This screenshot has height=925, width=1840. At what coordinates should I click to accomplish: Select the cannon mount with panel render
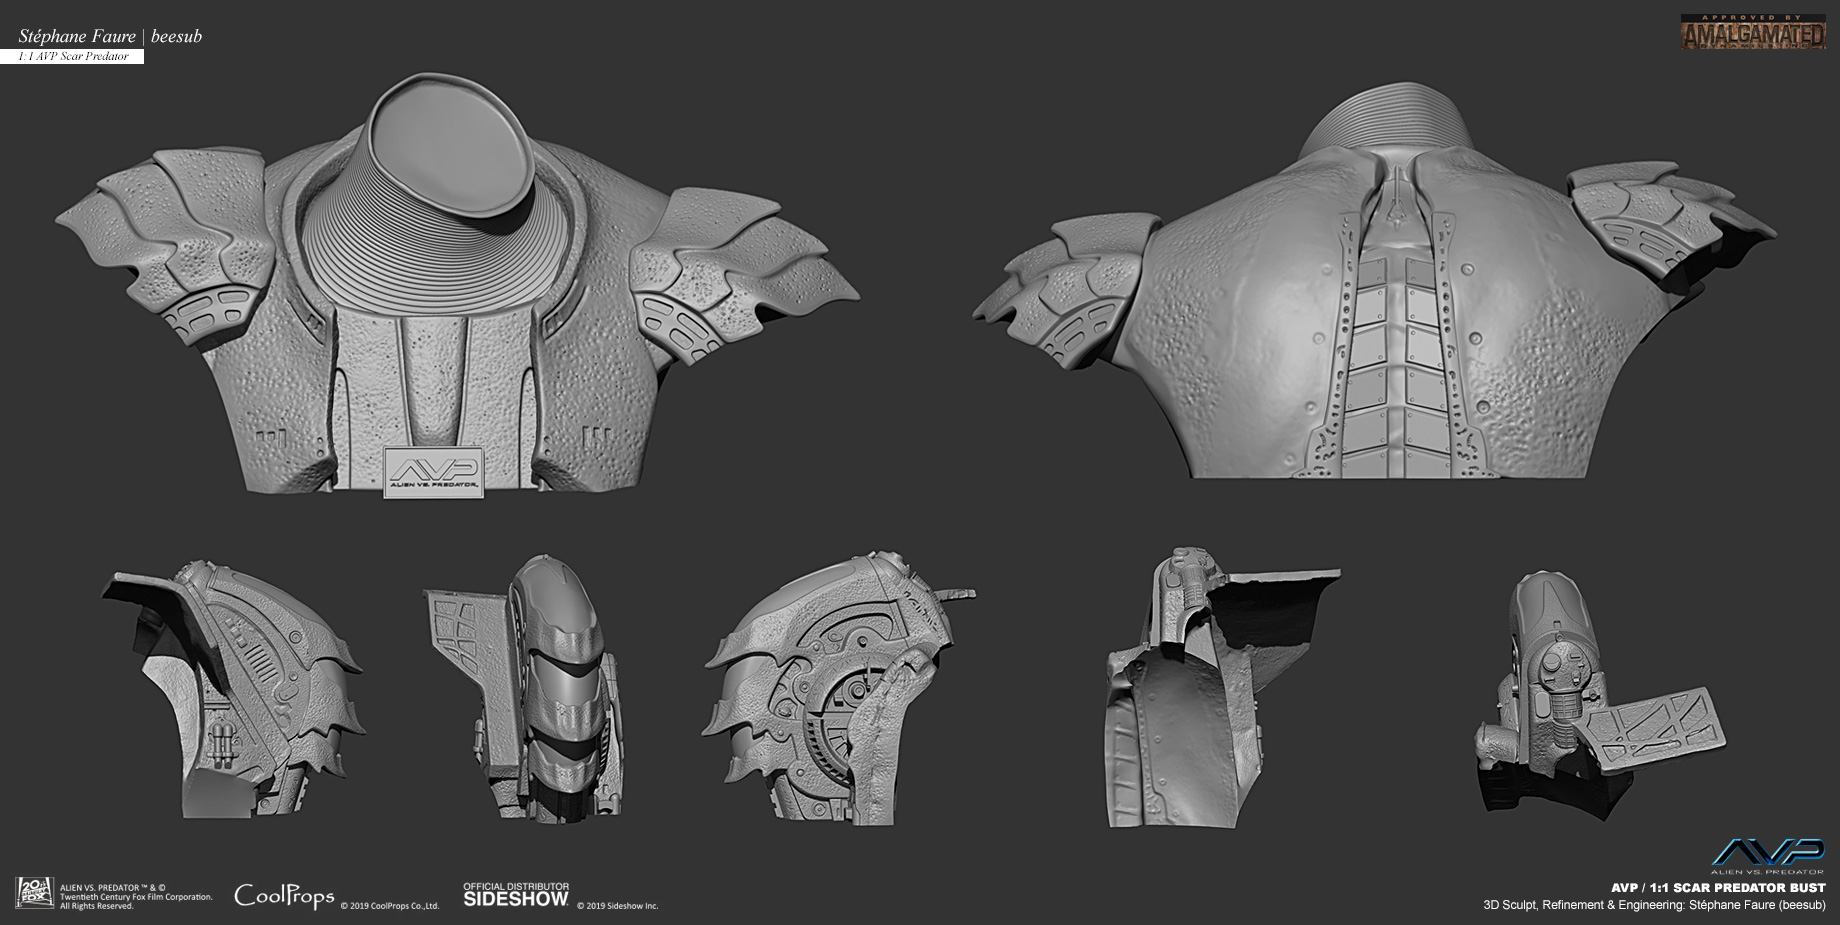pyautogui.click(x=1600, y=695)
